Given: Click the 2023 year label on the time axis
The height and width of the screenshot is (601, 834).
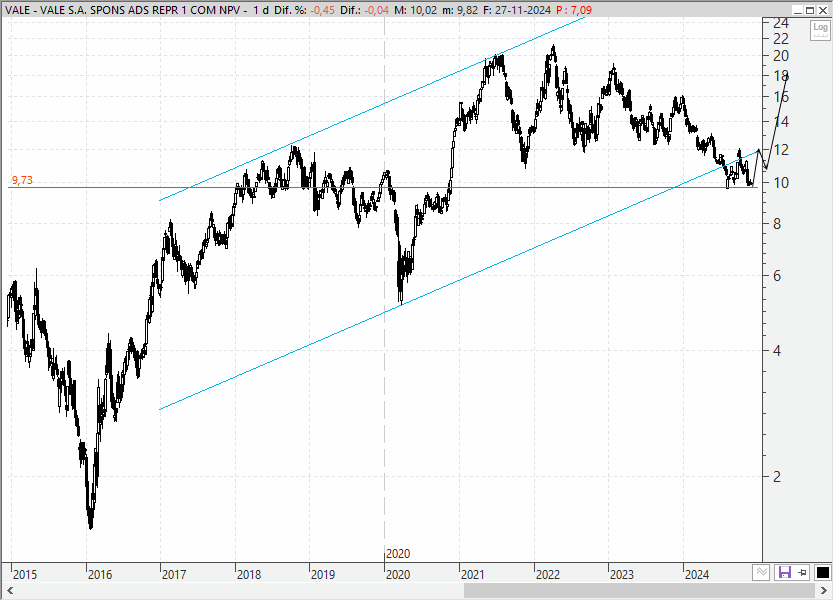Looking at the screenshot, I should pyautogui.click(x=622, y=574).
